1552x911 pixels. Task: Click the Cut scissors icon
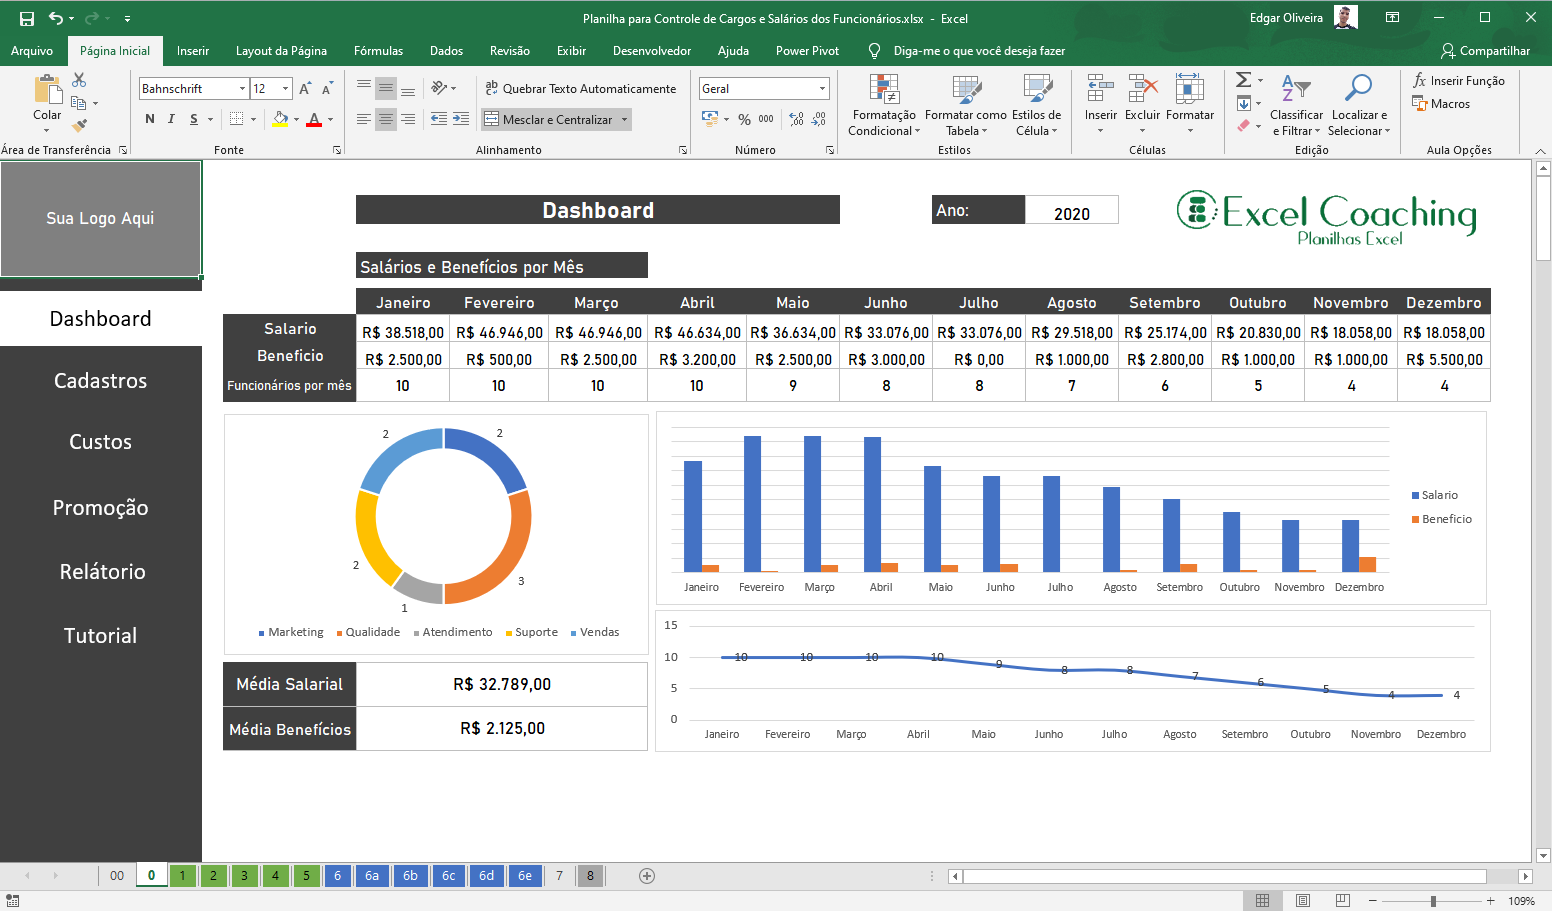[79, 80]
